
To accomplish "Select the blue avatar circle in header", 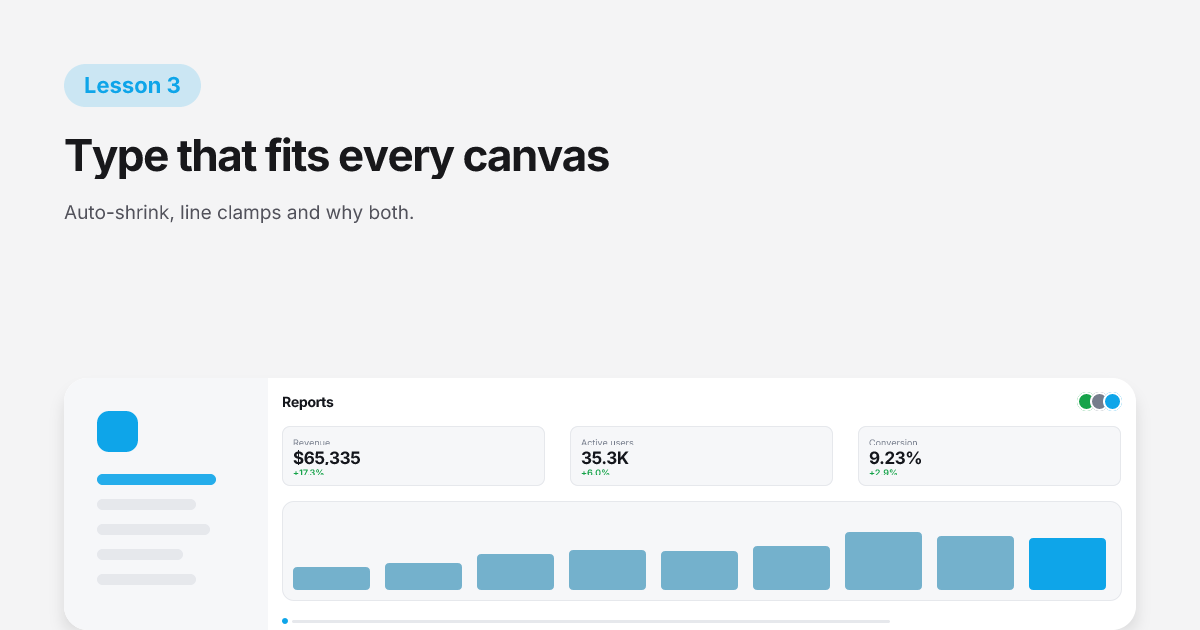I will tap(1112, 401).
